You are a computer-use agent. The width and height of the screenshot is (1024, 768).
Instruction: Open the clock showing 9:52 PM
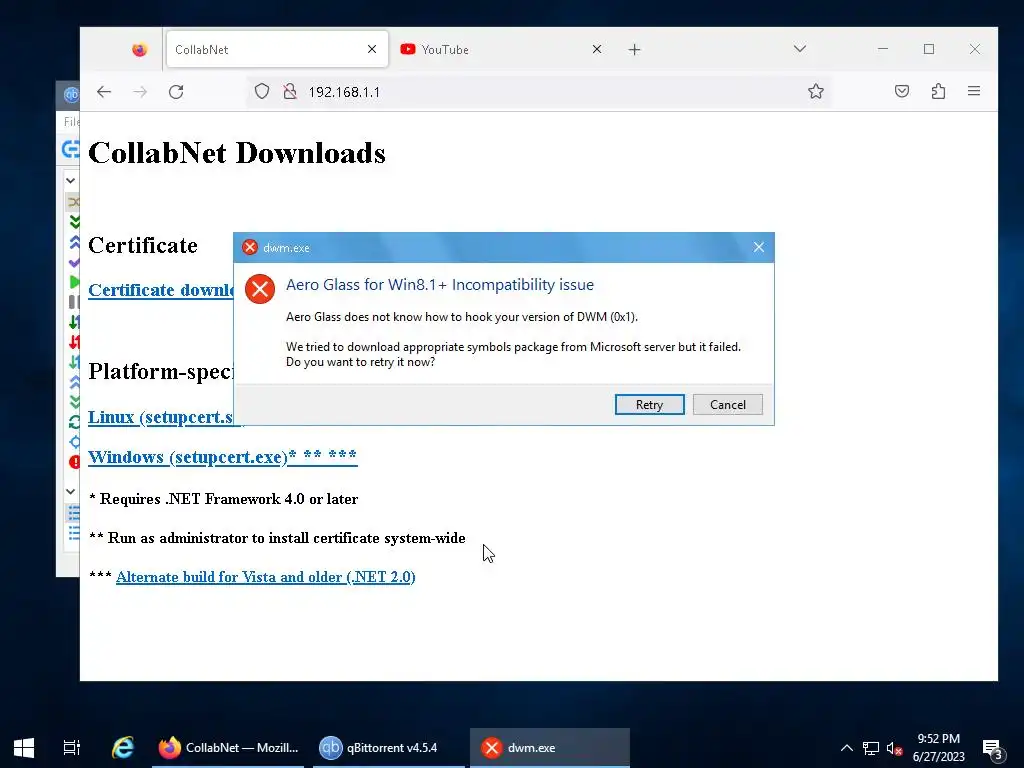[938, 748]
